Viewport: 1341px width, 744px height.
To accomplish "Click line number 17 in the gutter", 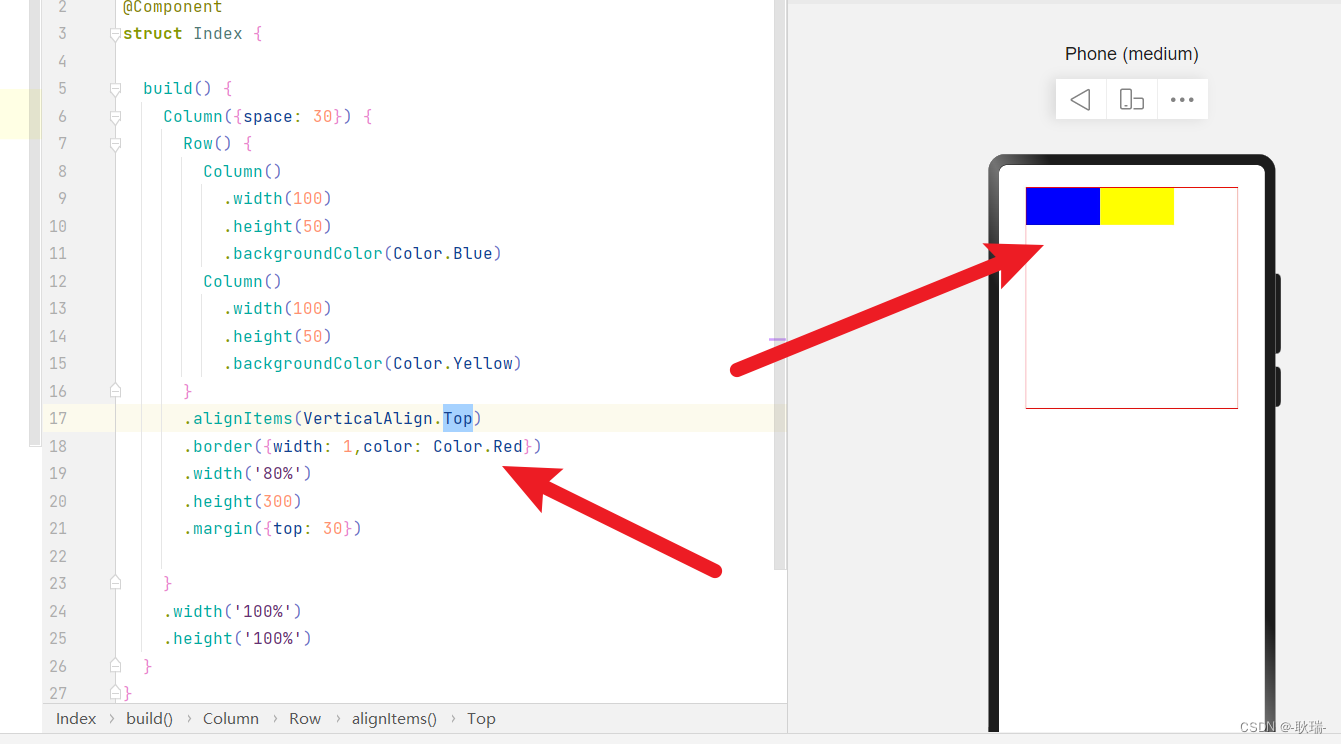I will pos(58,418).
